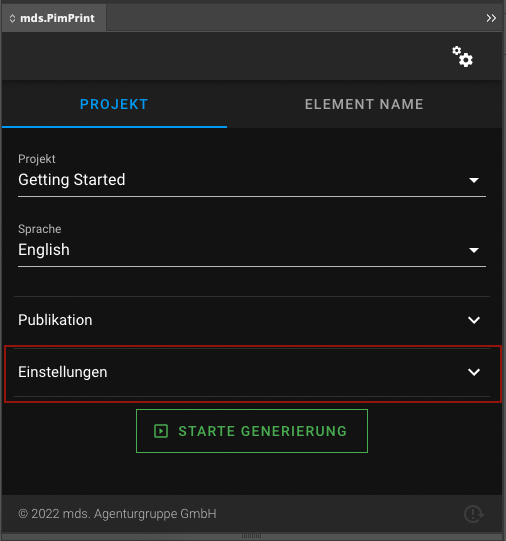506x541 pixels.
Task: Switch to the ELEMENT NAME tab
Action: (364, 104)
